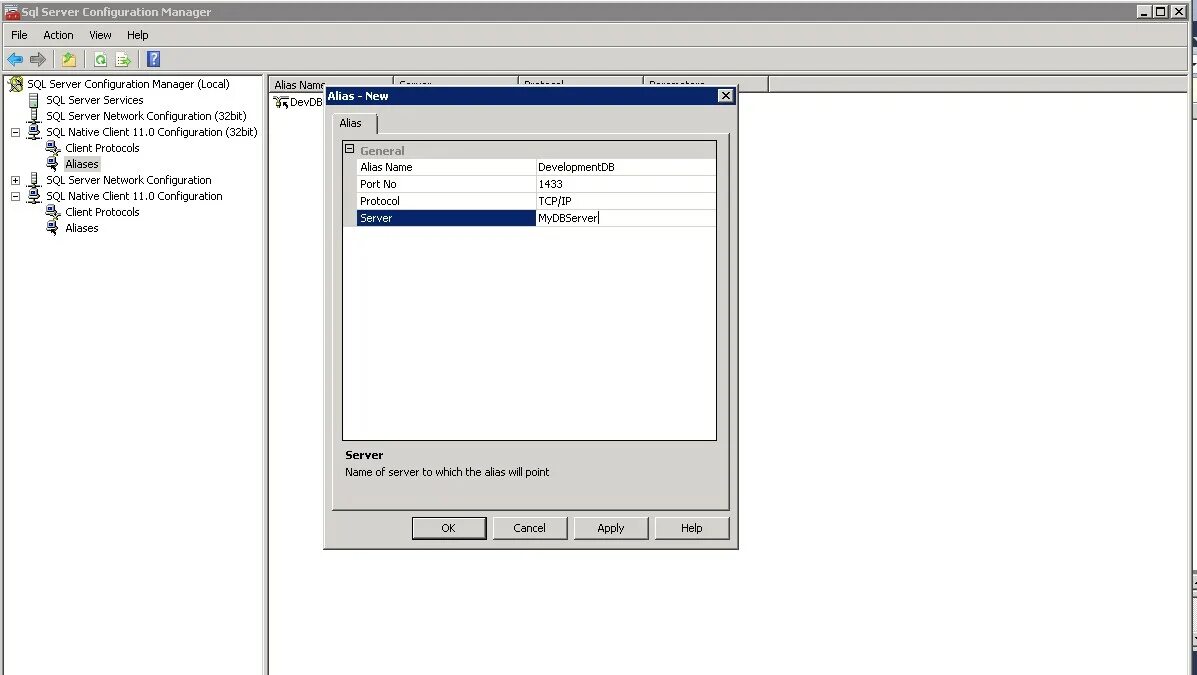Click the SQL Server Services tree icon
Screen dimensions: 1197x675
(34, 100)
